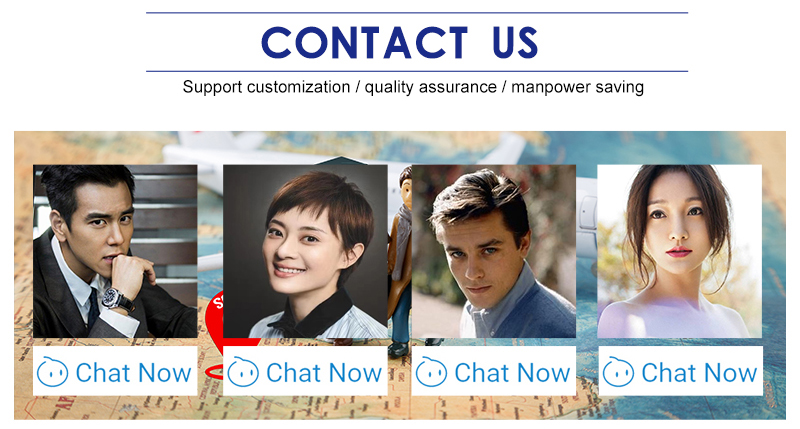Open the photo of the man in blue cardigan

pos(494,251)
